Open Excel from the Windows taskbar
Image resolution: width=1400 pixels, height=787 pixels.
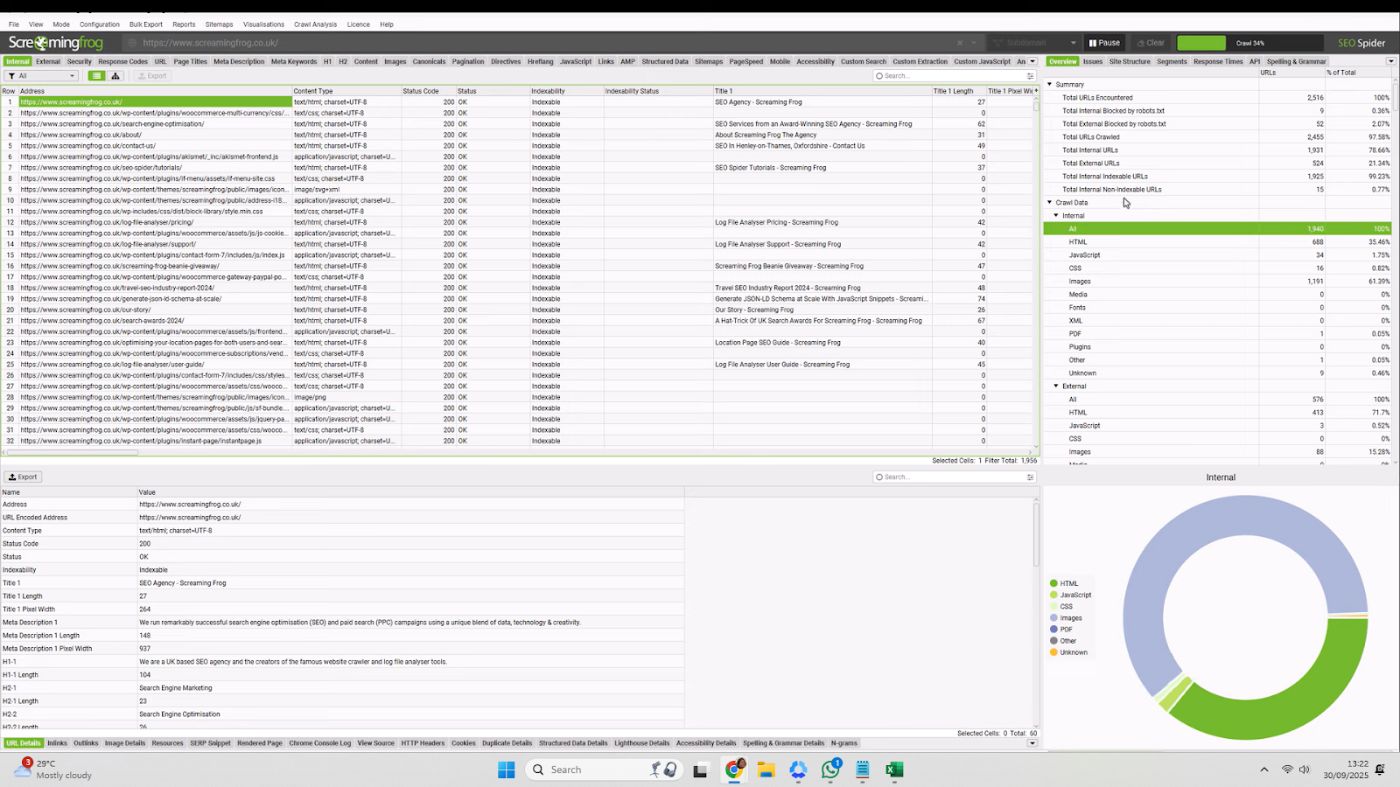[894, 769]
